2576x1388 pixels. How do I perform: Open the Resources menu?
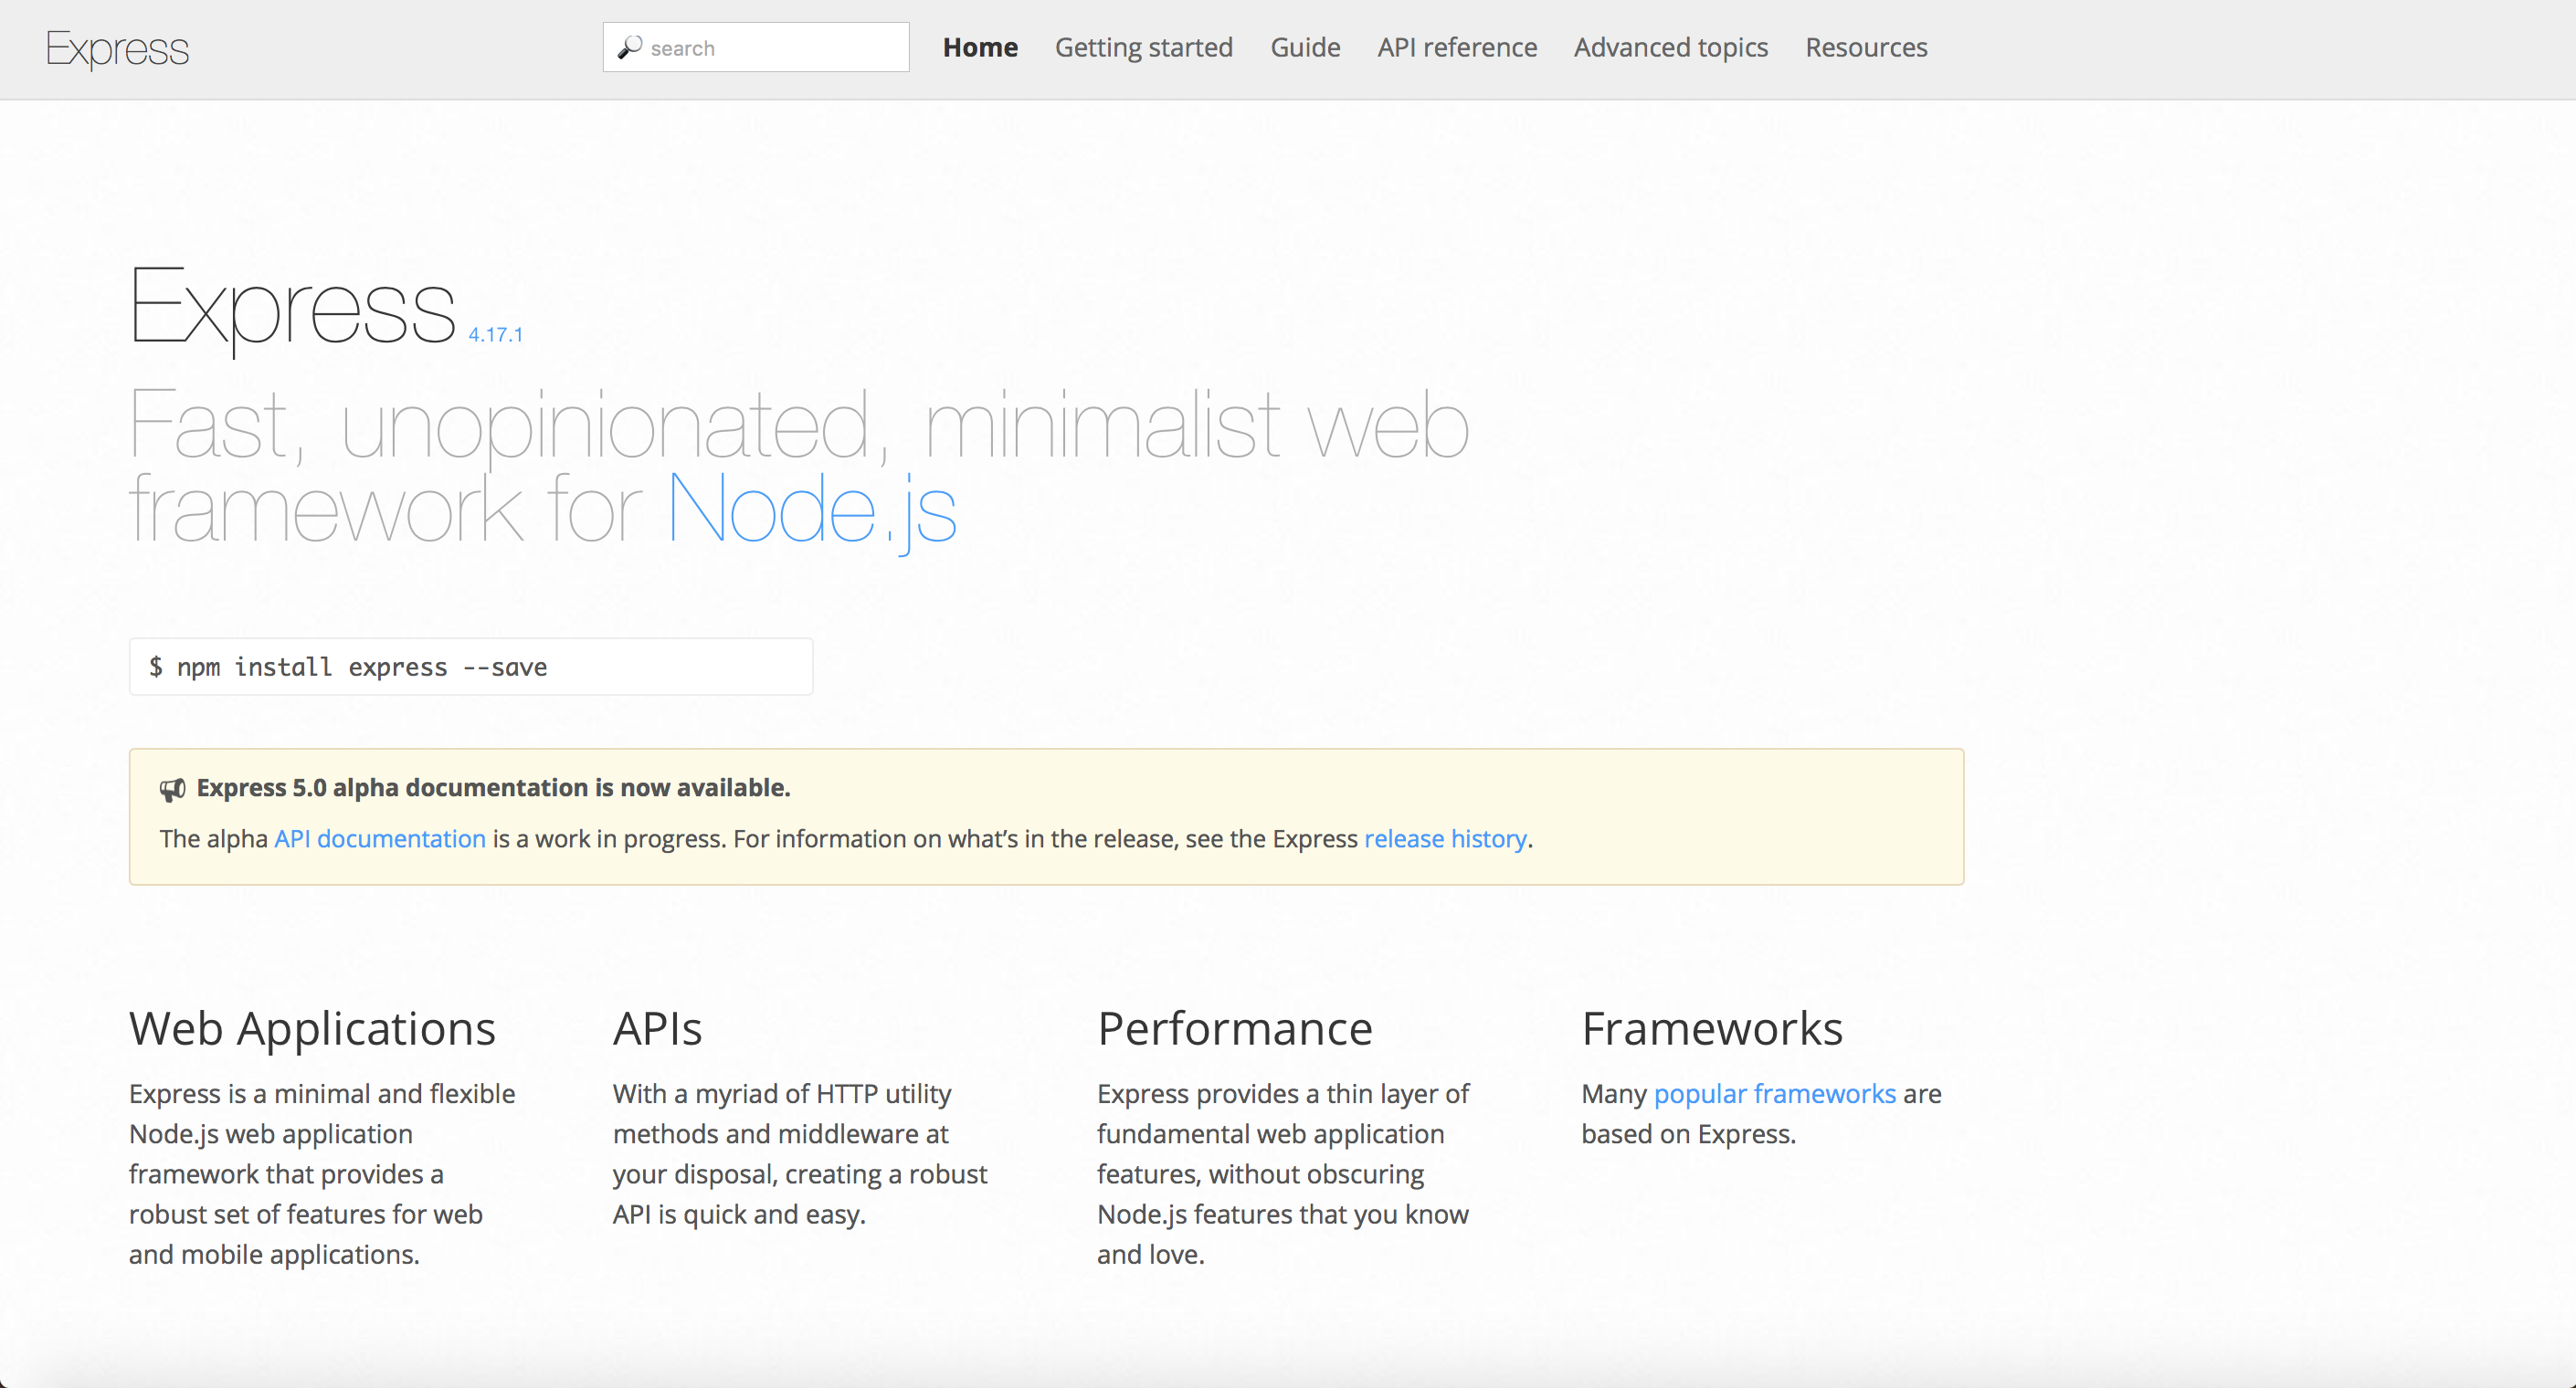pos(1866,47)
